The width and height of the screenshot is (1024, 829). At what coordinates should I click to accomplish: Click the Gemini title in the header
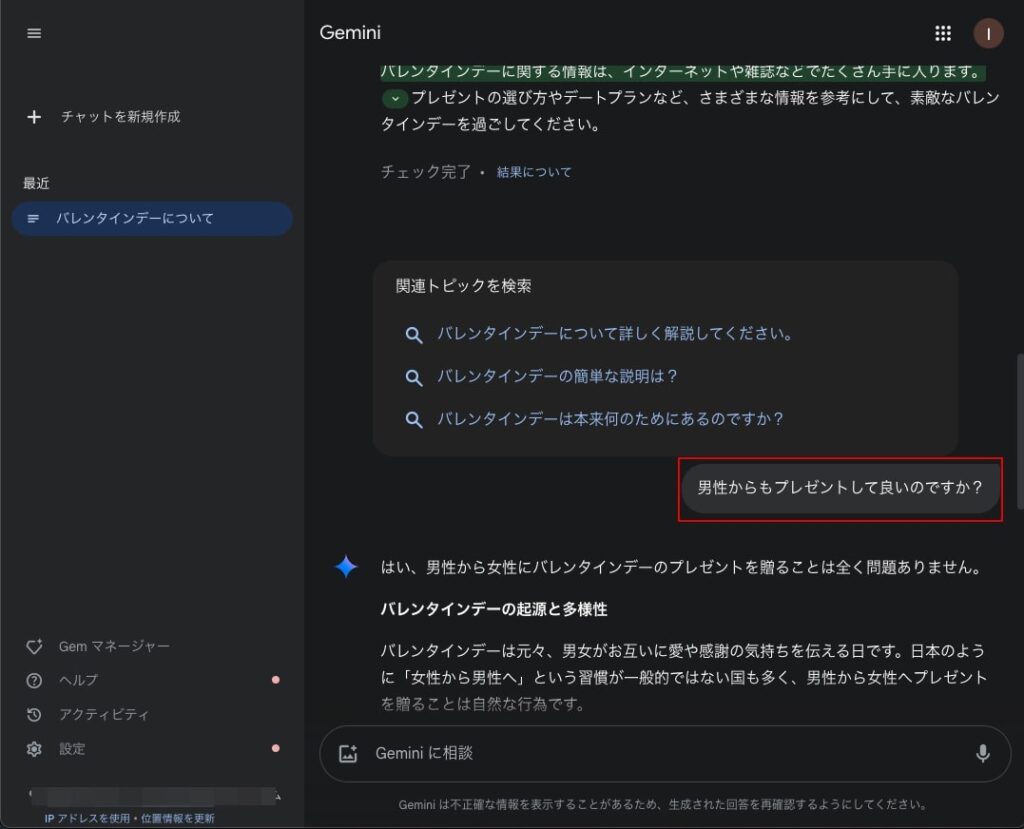349,33
